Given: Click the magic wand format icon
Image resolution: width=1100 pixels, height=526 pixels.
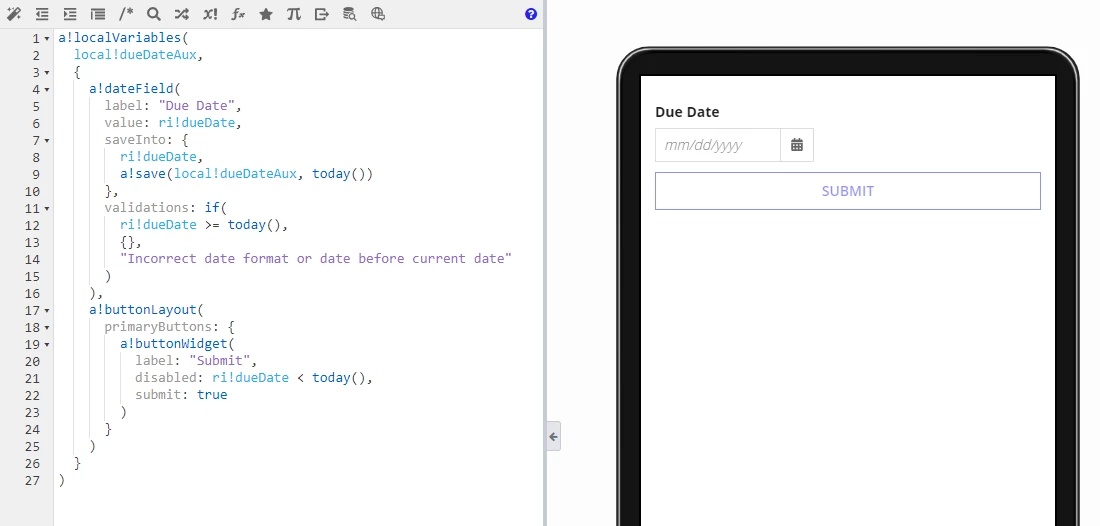Looking at the screenshot, I should coord(14,14).
